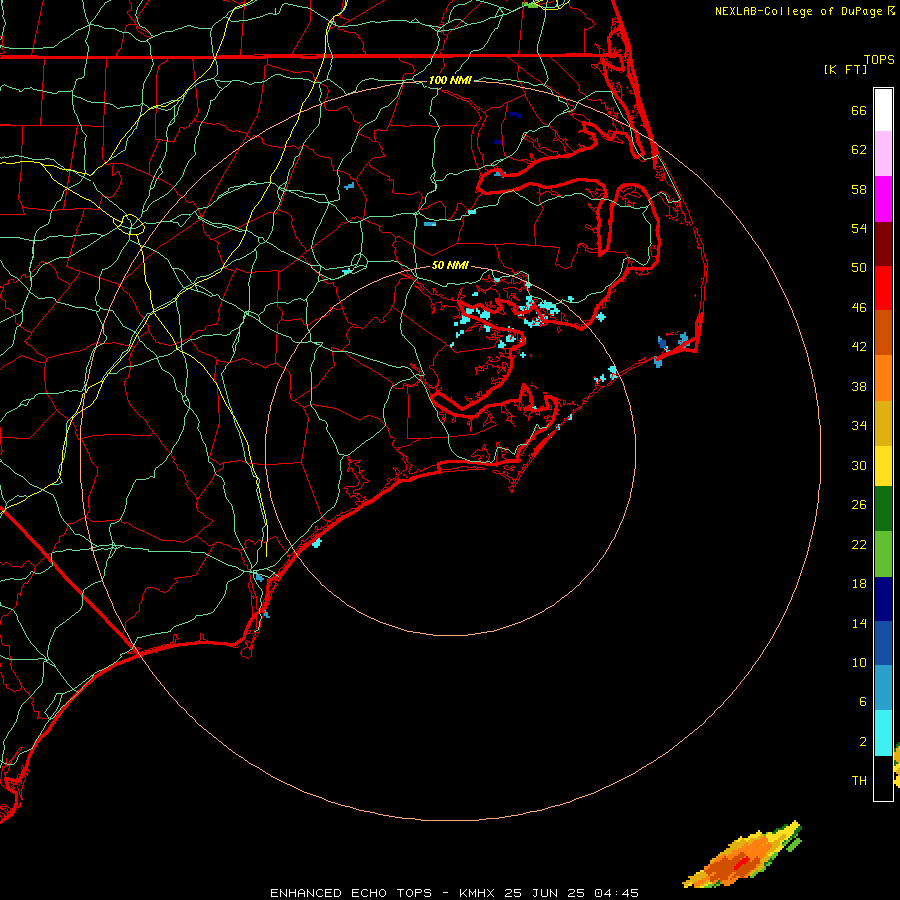Click the NEXLAB-College of DuPage label
Screen dimensions: 900x900
pyautogui.click(x=799, y=11)
